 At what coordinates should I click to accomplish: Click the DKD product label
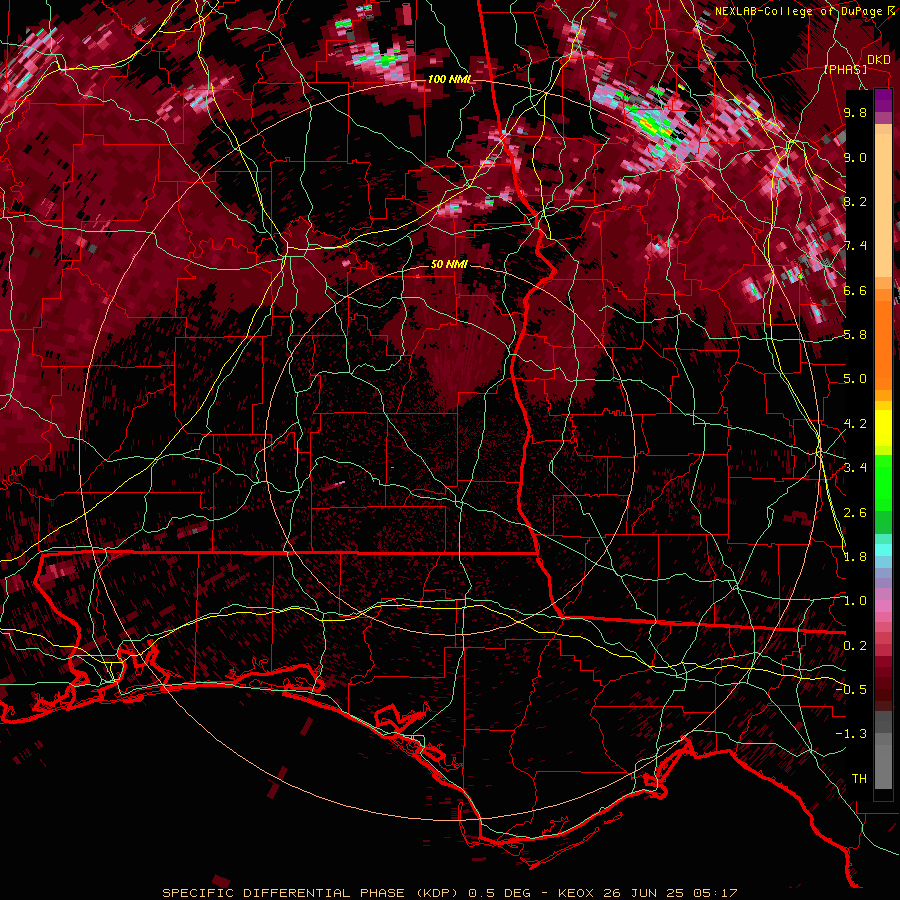[x=879, y=60]
